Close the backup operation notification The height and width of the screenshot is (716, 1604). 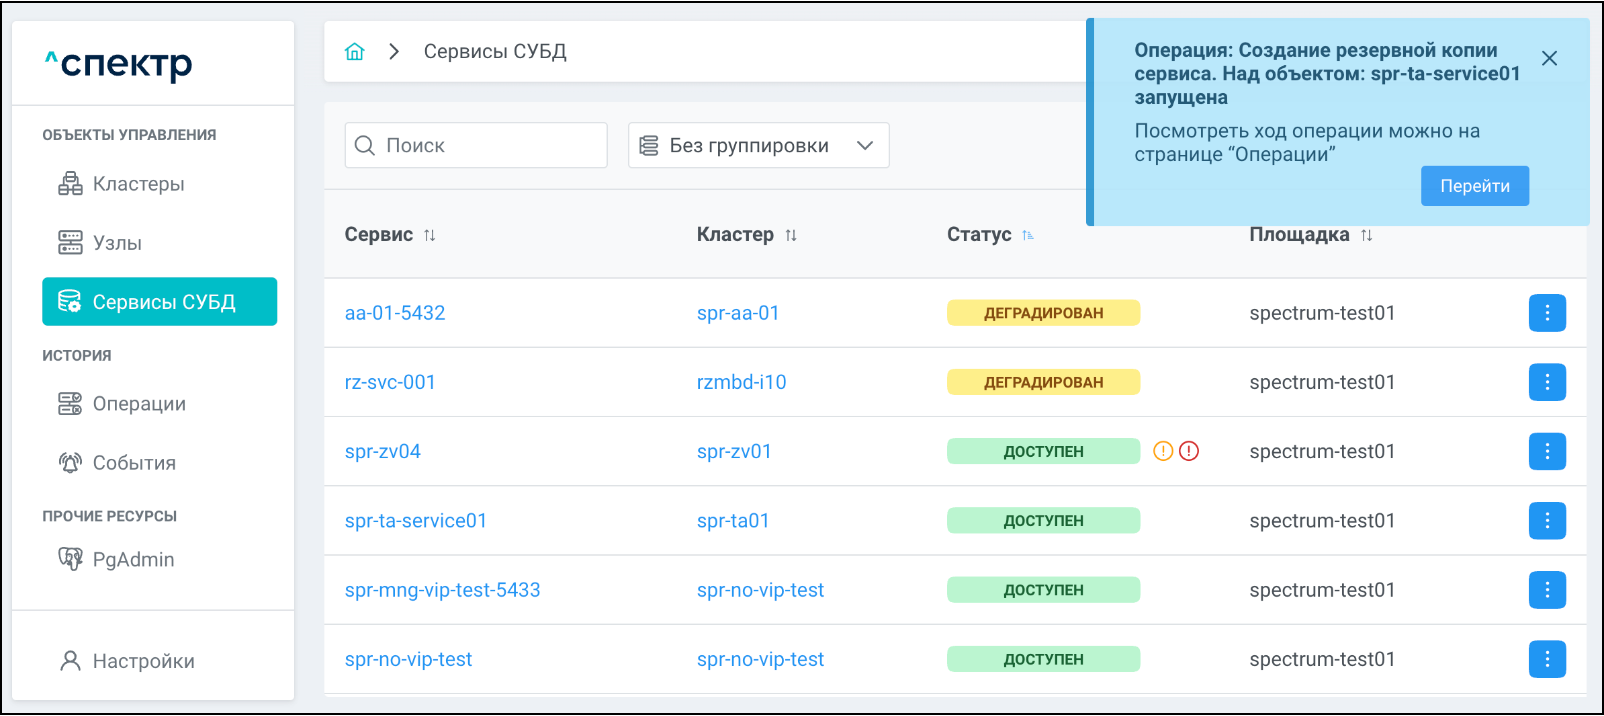[1549, 59]
